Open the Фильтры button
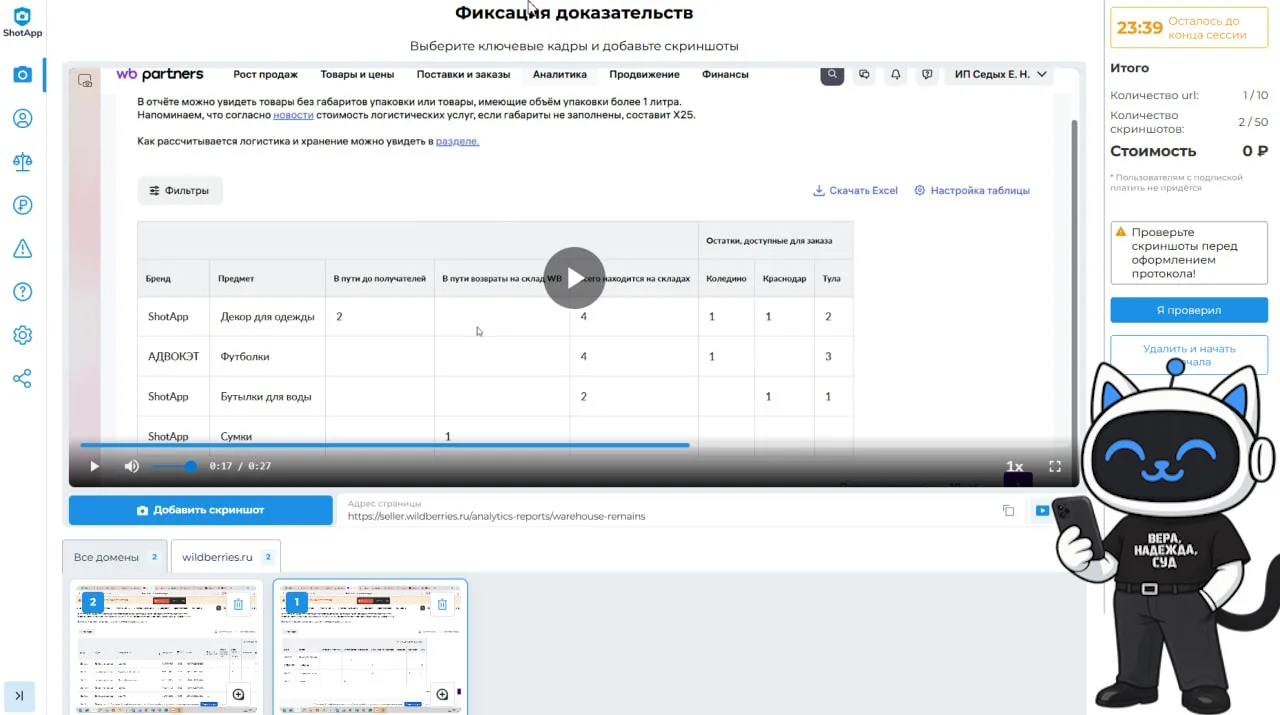 click(x=180, y=190)
